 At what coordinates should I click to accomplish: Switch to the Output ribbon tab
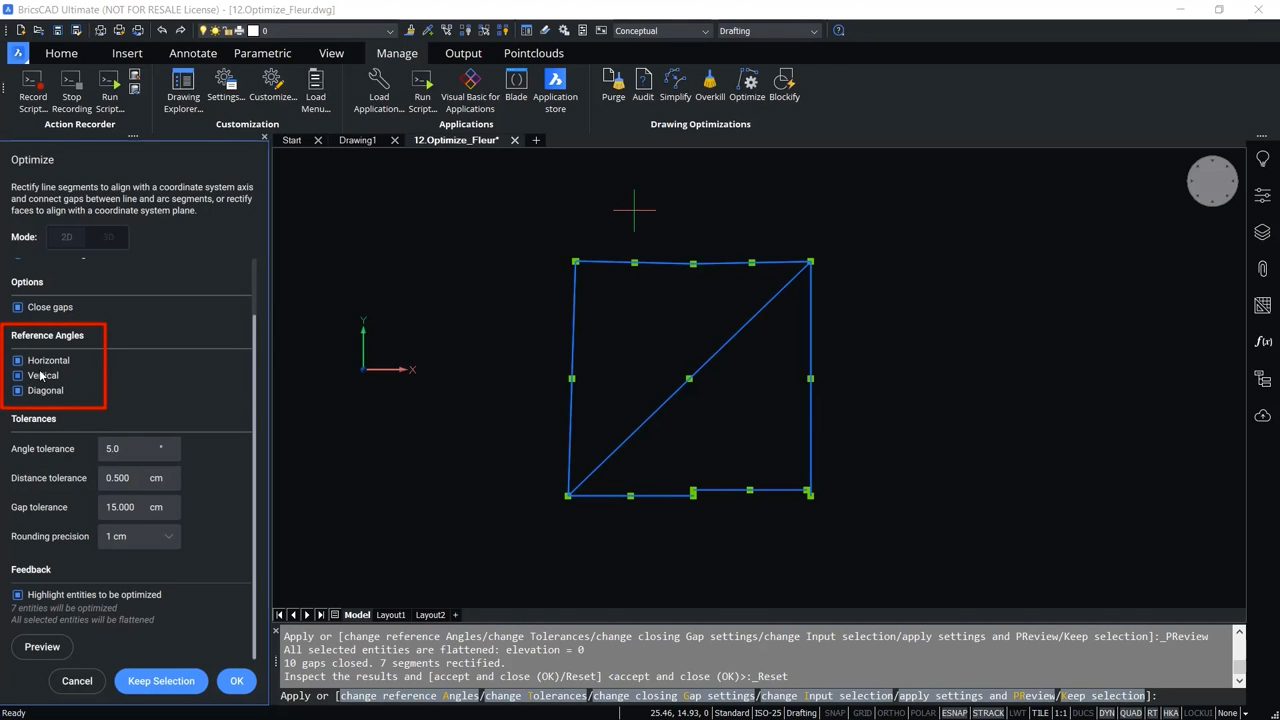(x=463, y=53)
